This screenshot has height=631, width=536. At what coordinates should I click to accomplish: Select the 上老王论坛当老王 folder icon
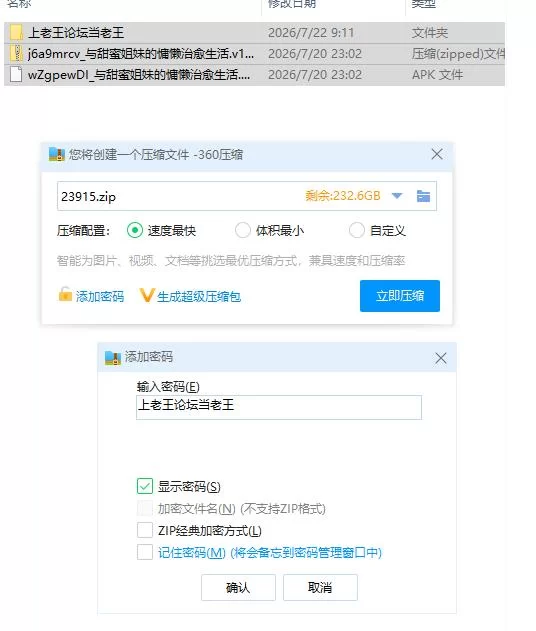16,33
